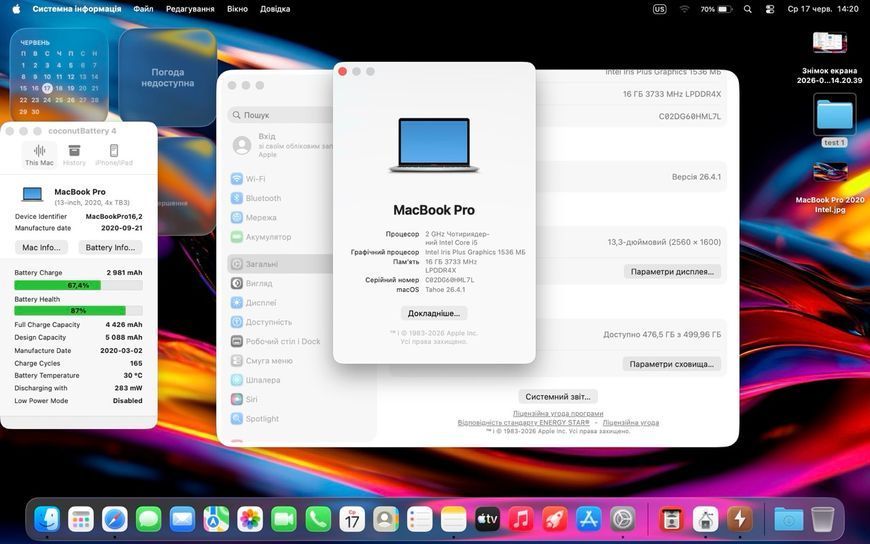Open Music app in Dock
Image resolution: width=870 pixels, height=544 pixels.
pyautogui.click(x=521, y=520)
